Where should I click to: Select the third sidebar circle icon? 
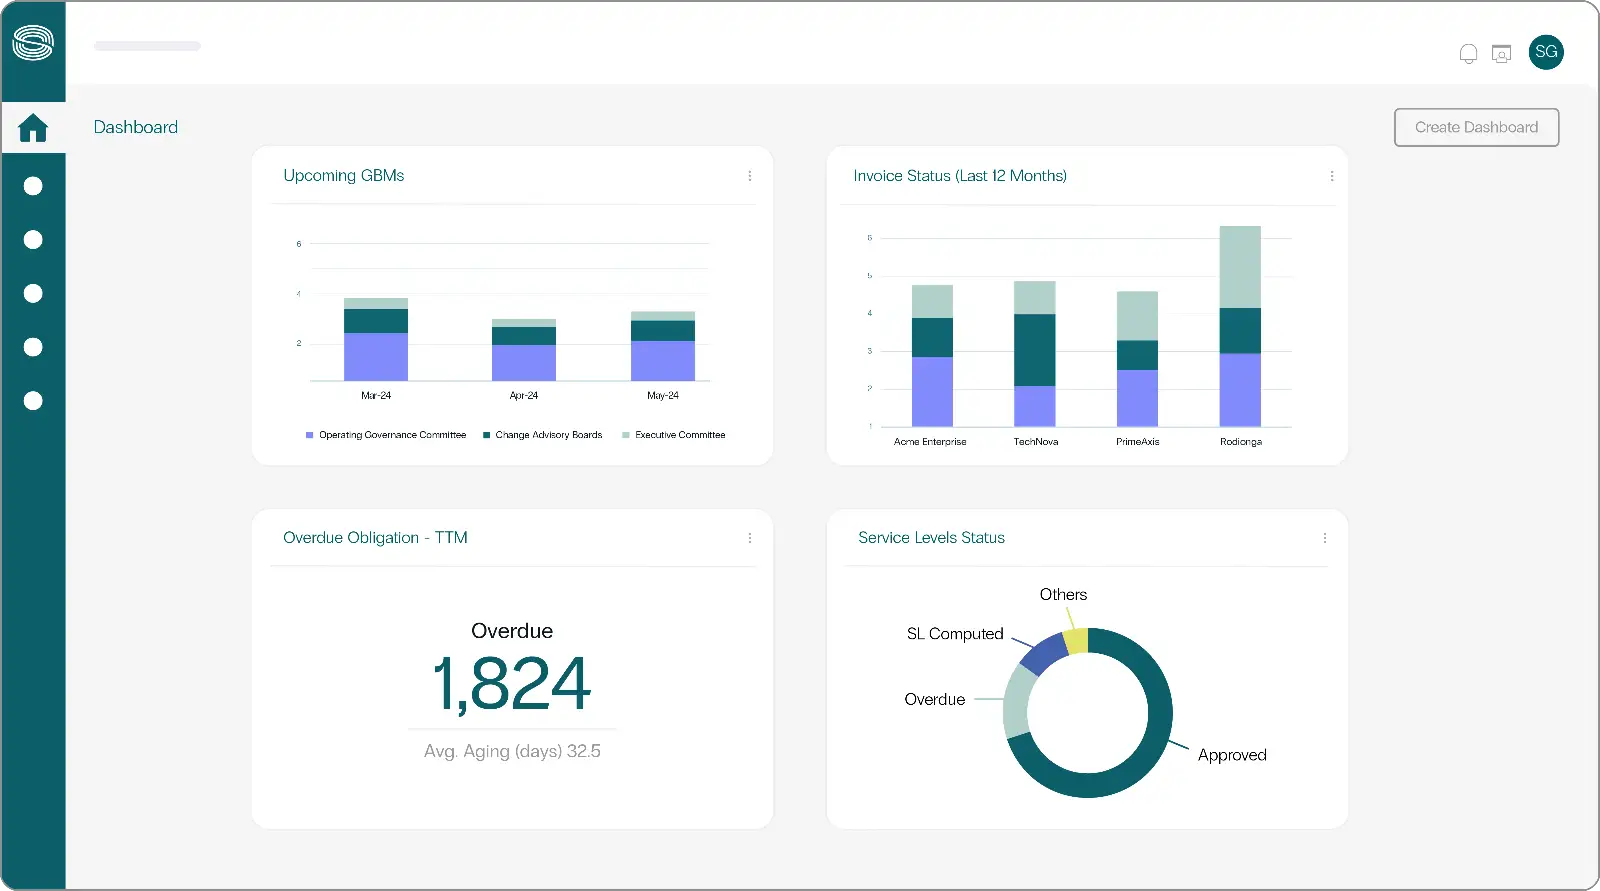point(33,293)
